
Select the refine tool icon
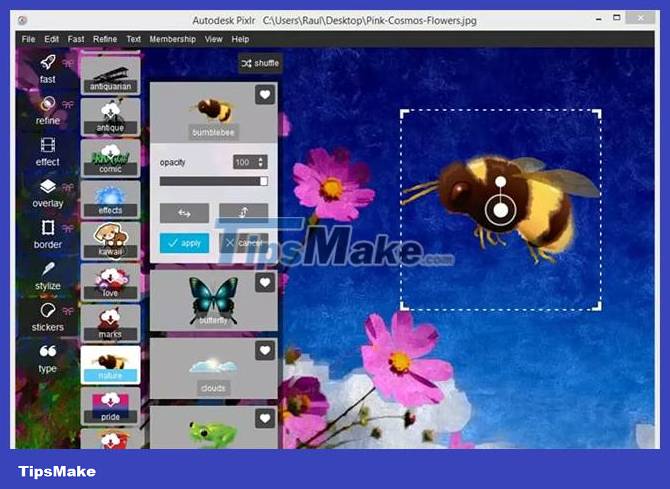click(47, 104)
